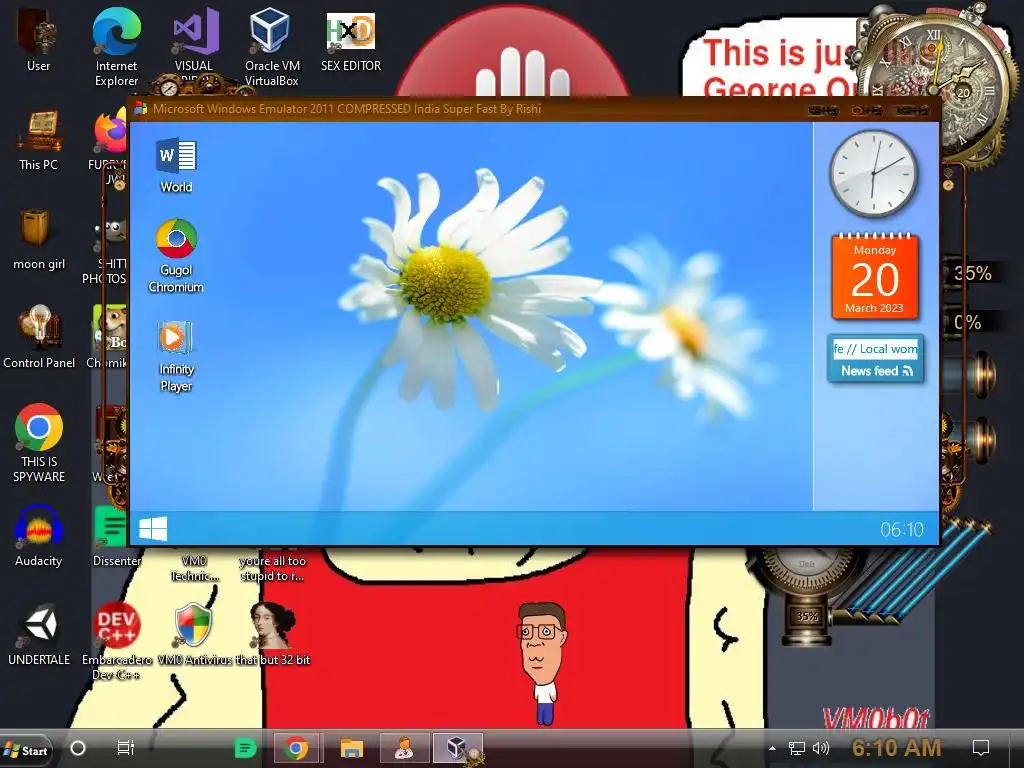Launch THIS IS SPYWARE Chrome icon
1024x768 pixels.
39,443
